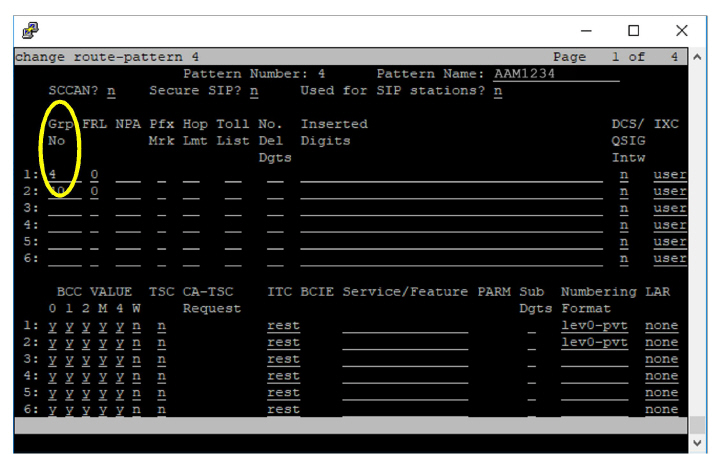Click BCC value 0 in lower row 1
Image resolution: width=720 pixels, height=454 pixels.
pos(52,326)
